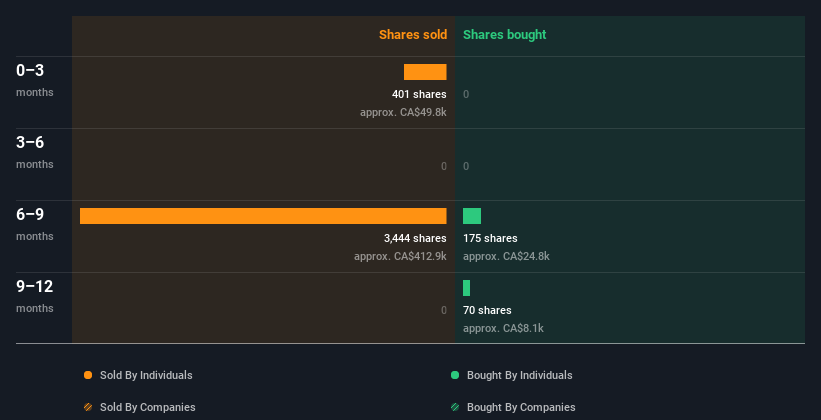The width and height of the screenshot is (821, 420).
Task: Click the 3,444 shares label
Action: click(x=415, y=238)
